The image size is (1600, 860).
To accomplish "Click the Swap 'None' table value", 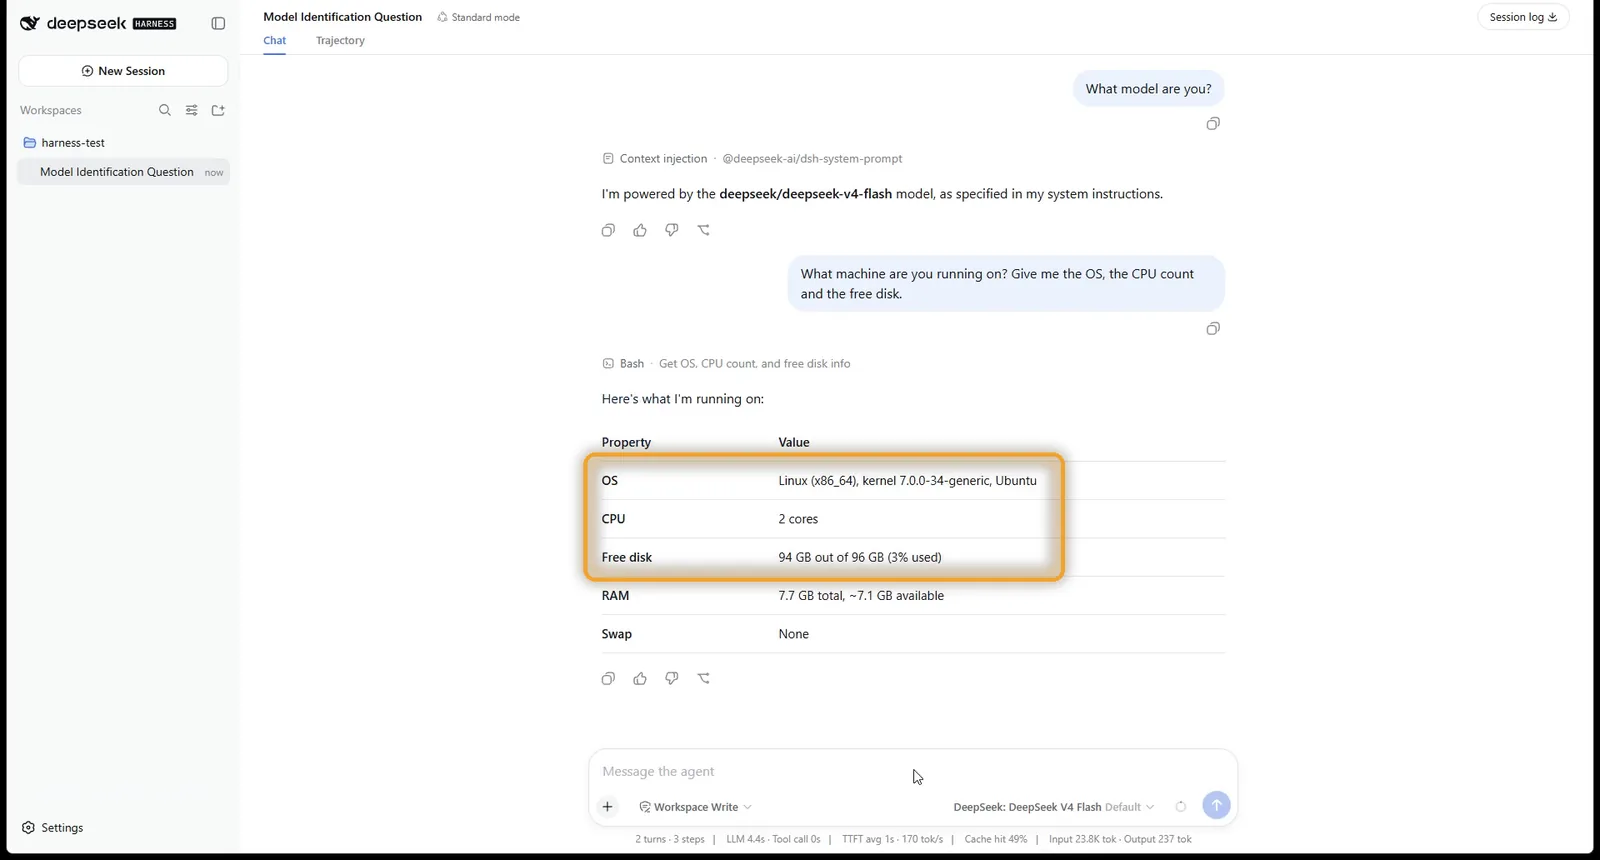I will pos(794,634).
